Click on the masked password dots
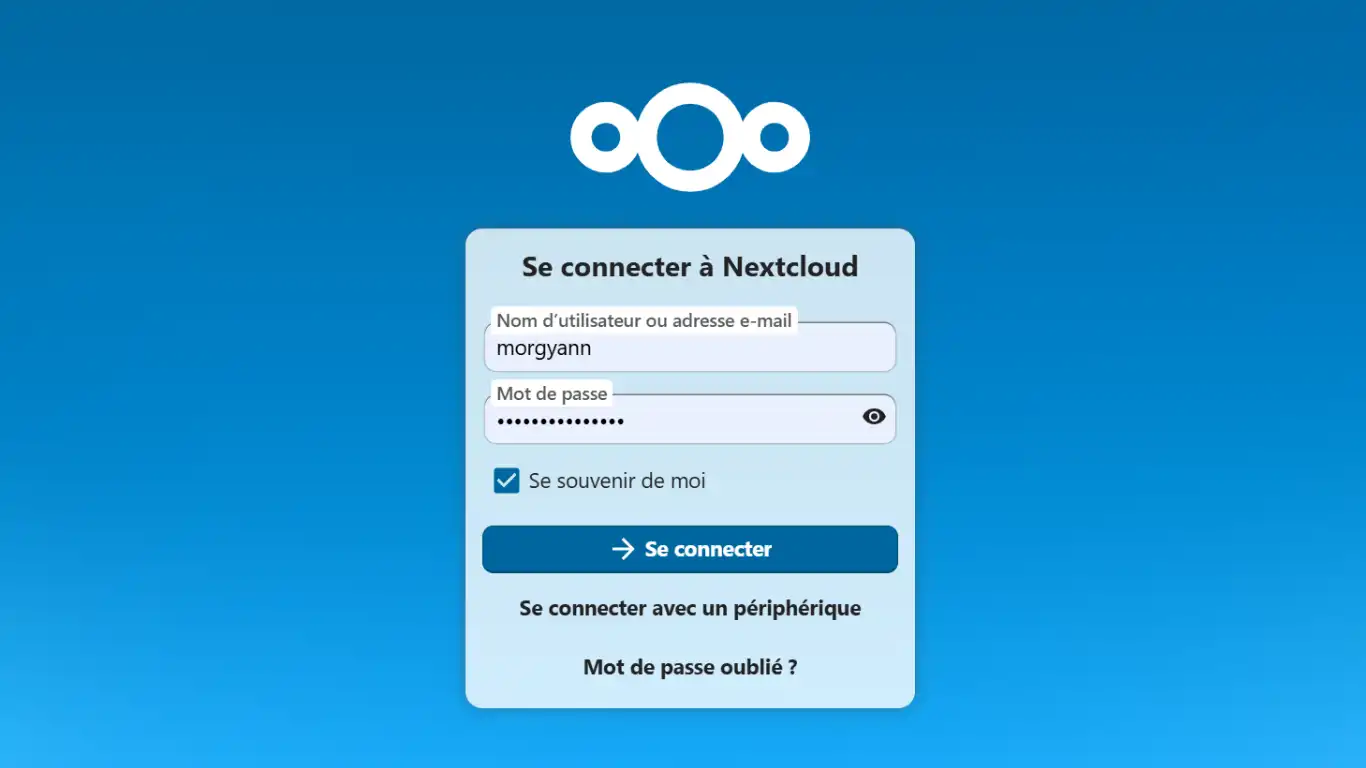The height and width of the screenshot is (768, 1366). (x=561, y=421)
